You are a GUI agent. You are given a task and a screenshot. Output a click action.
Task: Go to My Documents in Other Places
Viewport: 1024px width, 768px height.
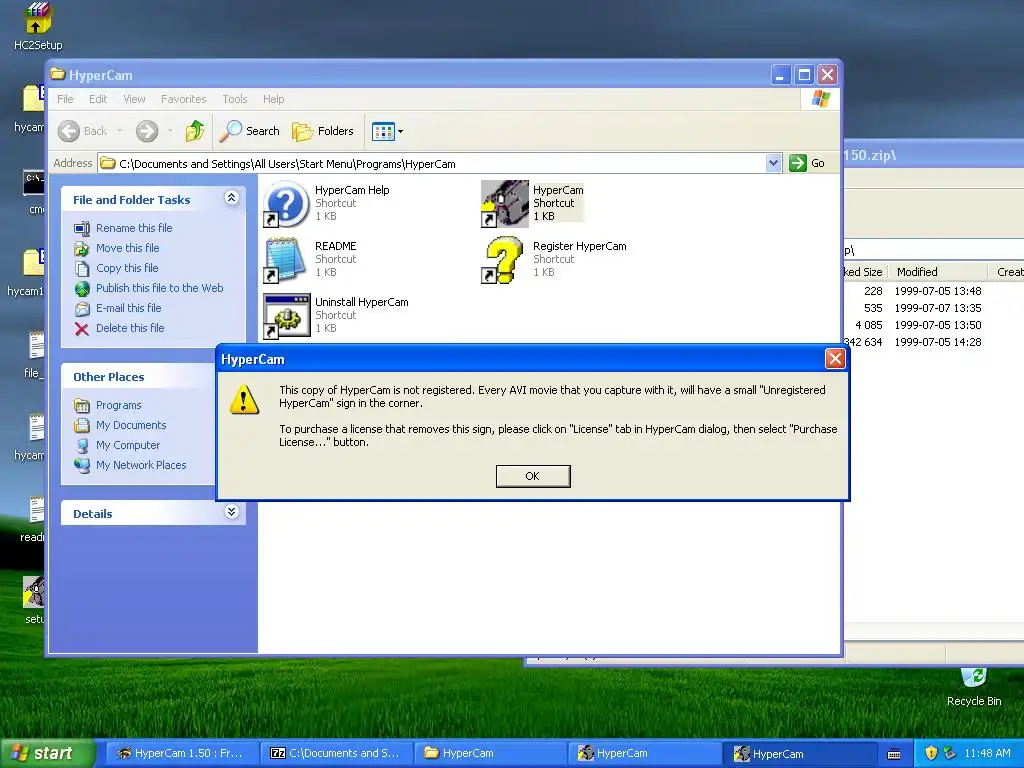(x=131, y=425)
